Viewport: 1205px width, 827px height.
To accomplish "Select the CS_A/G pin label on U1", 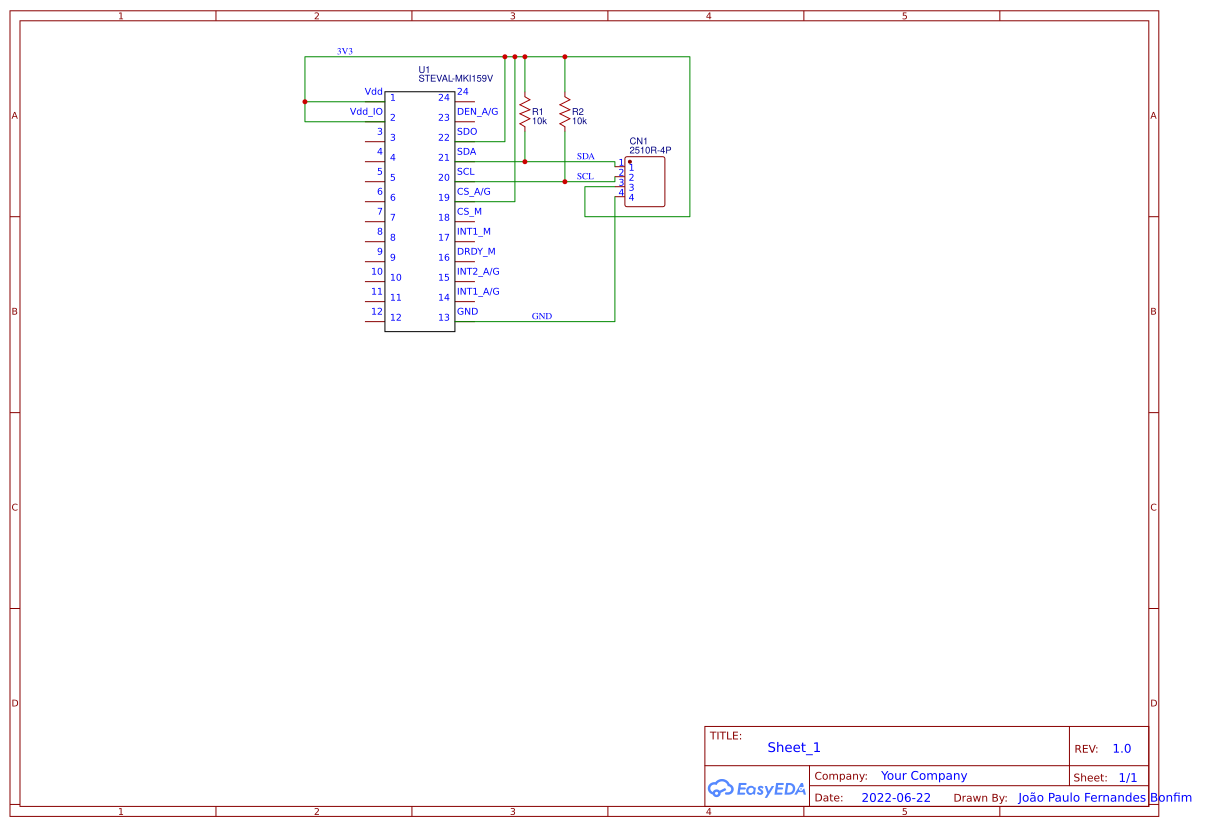I will pyautogui.click(x=473, y=191).
